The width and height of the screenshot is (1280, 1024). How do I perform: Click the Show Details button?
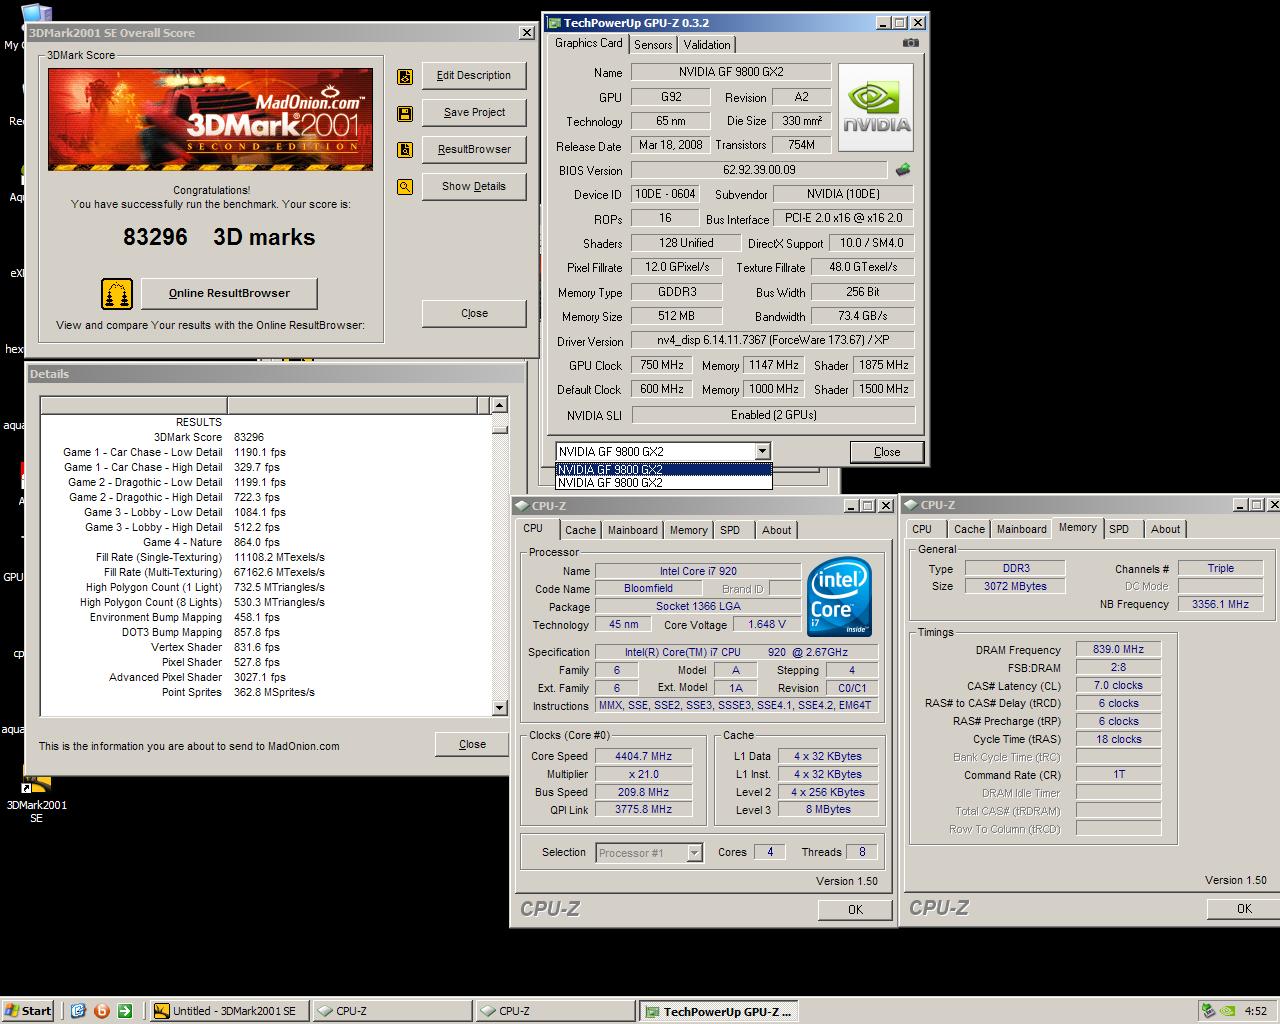pyautogui.click(x=474, y=186)
